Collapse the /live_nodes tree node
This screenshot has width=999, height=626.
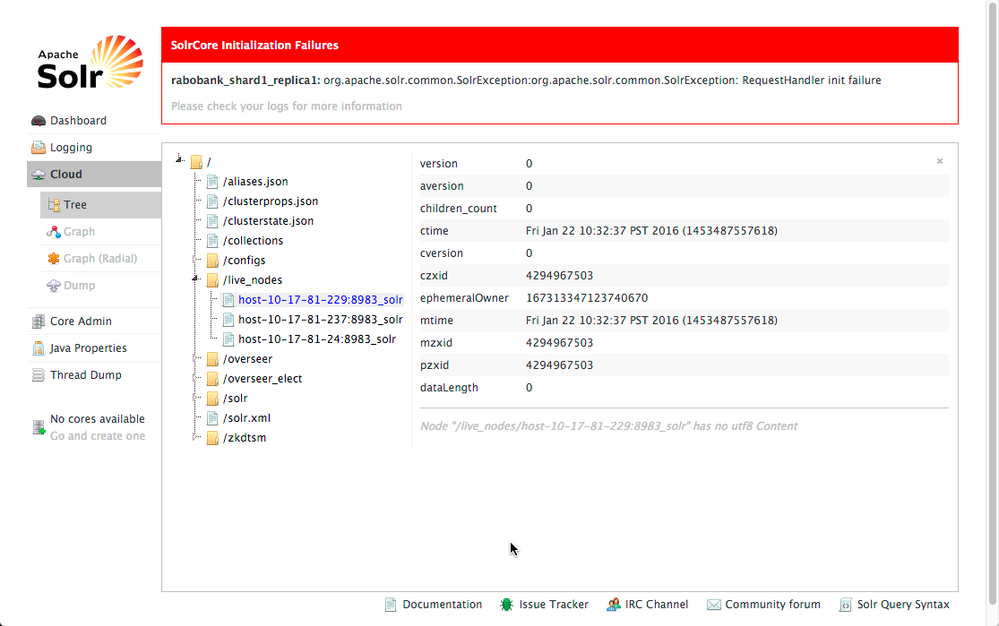click(x=196, y=278)
